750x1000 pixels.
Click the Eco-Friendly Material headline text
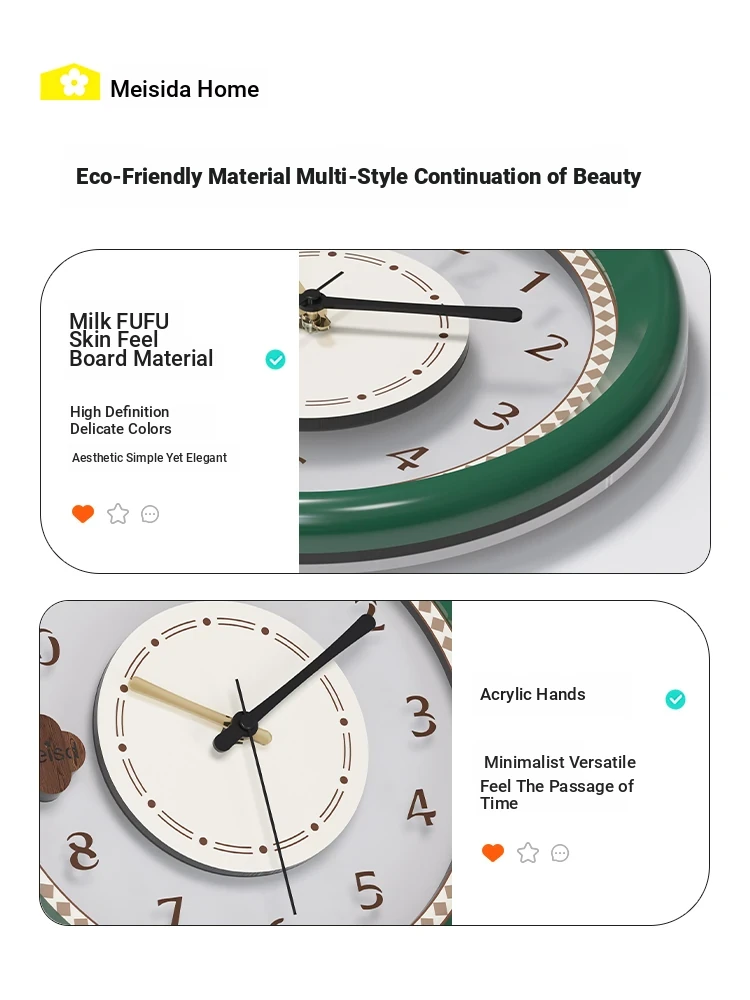tap(358, 177)
